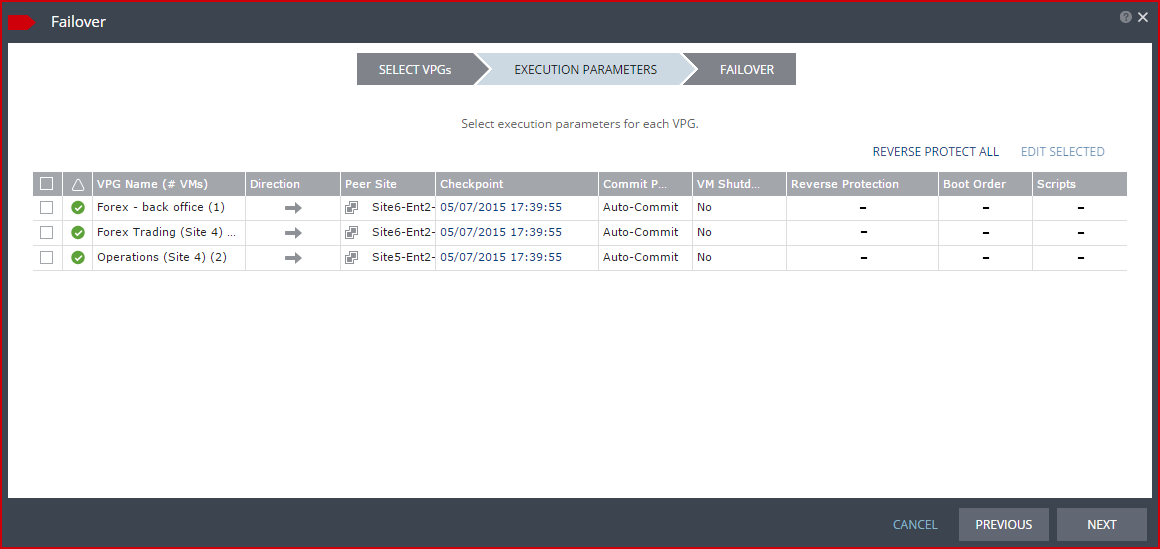Click the CANCEL button
The height and width of the screenshot is (549, 1160).
[x=915, y=525]
